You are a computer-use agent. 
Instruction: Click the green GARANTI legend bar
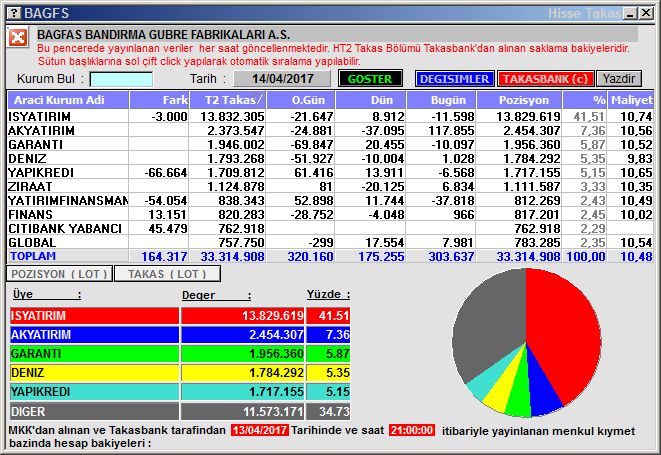[94, 354]
